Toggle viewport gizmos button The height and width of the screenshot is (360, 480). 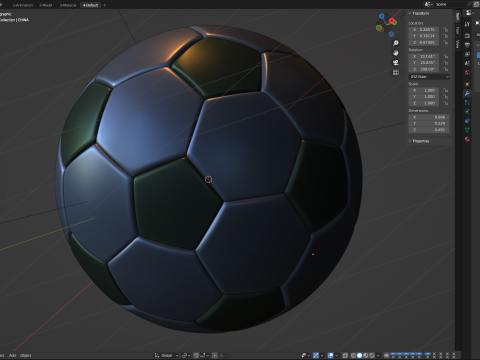316,355
